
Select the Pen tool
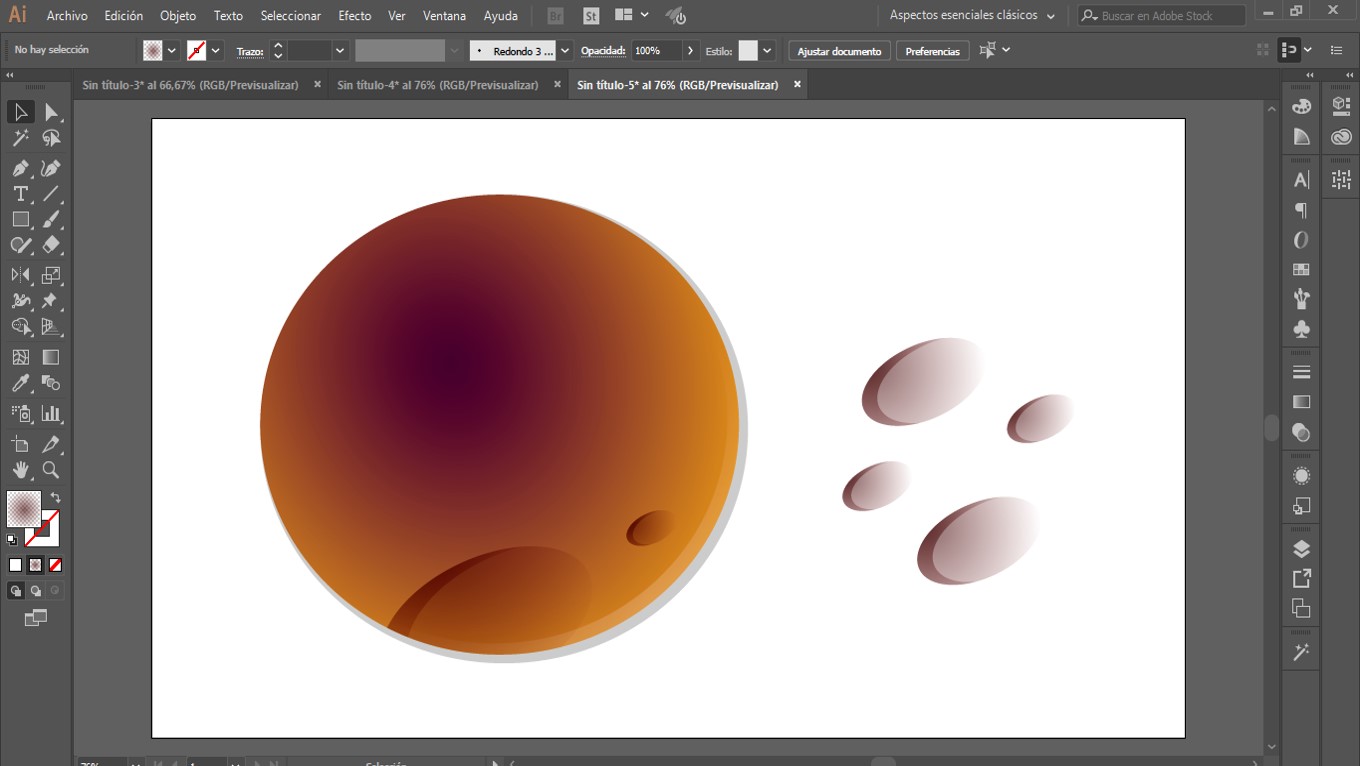point(21,168)
